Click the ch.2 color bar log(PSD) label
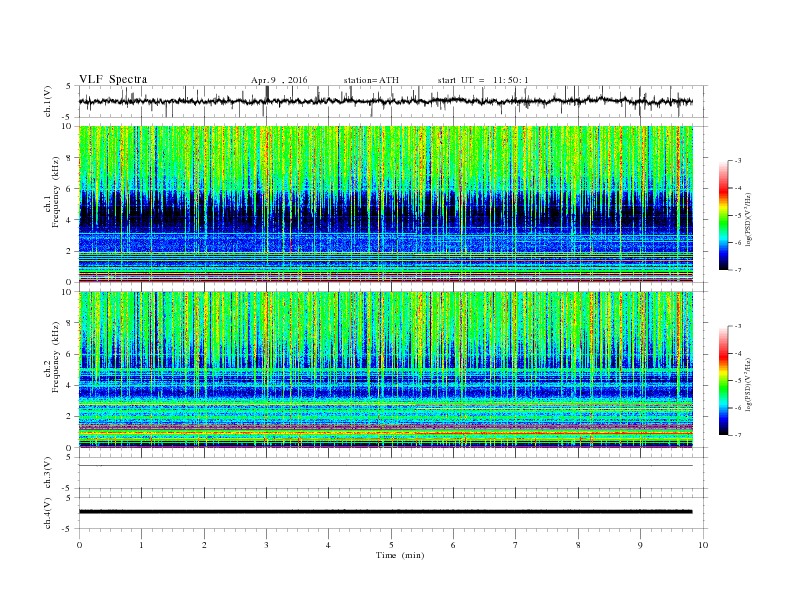This screenshot has width=792, height=612. coord(748,385)
